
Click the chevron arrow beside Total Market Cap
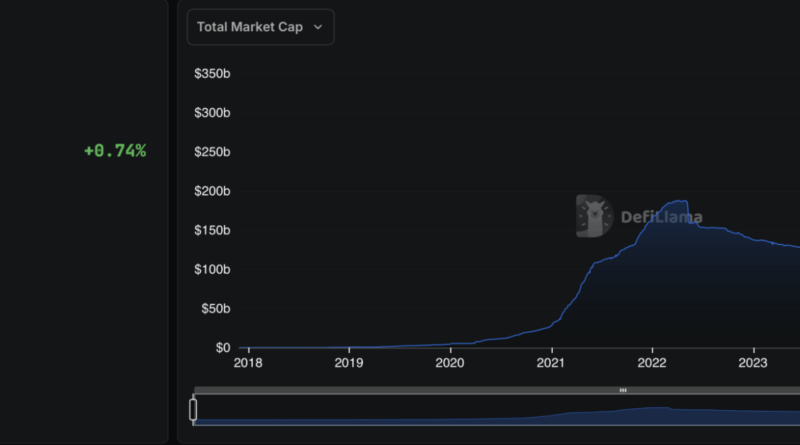pyautogui.click(x=318, y=27)
